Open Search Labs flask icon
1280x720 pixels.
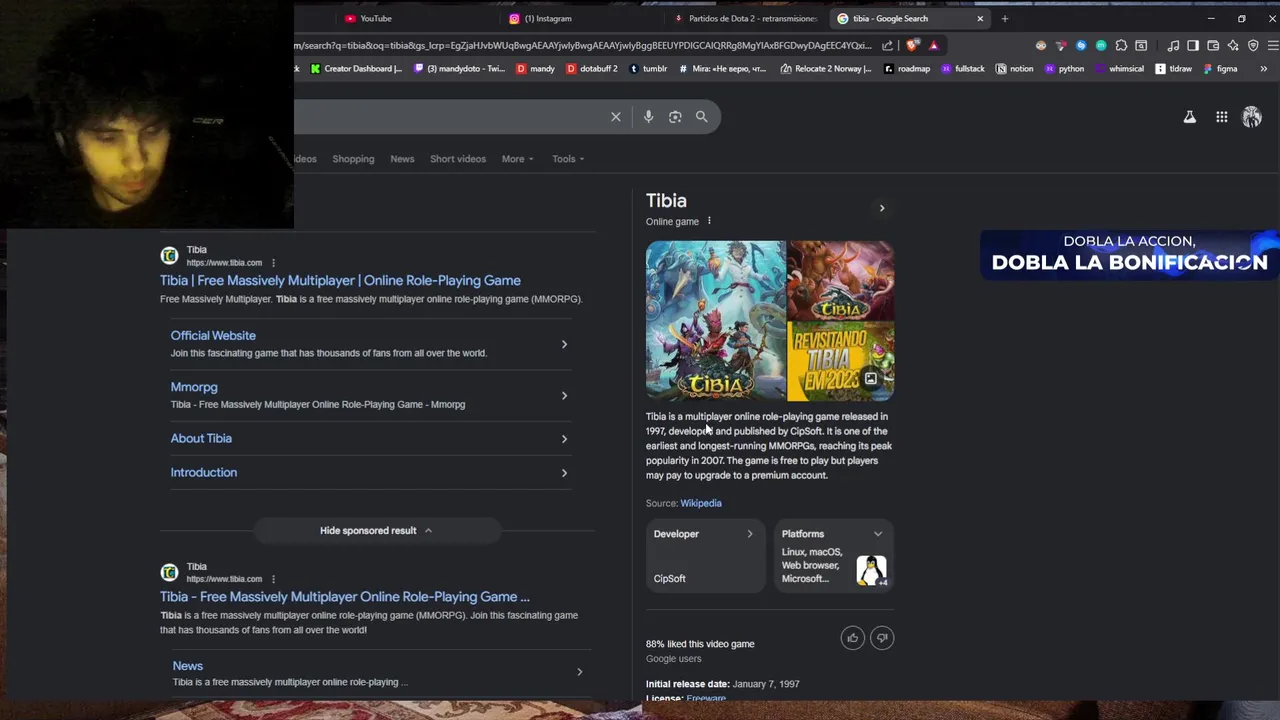[x=1190, y=117]
